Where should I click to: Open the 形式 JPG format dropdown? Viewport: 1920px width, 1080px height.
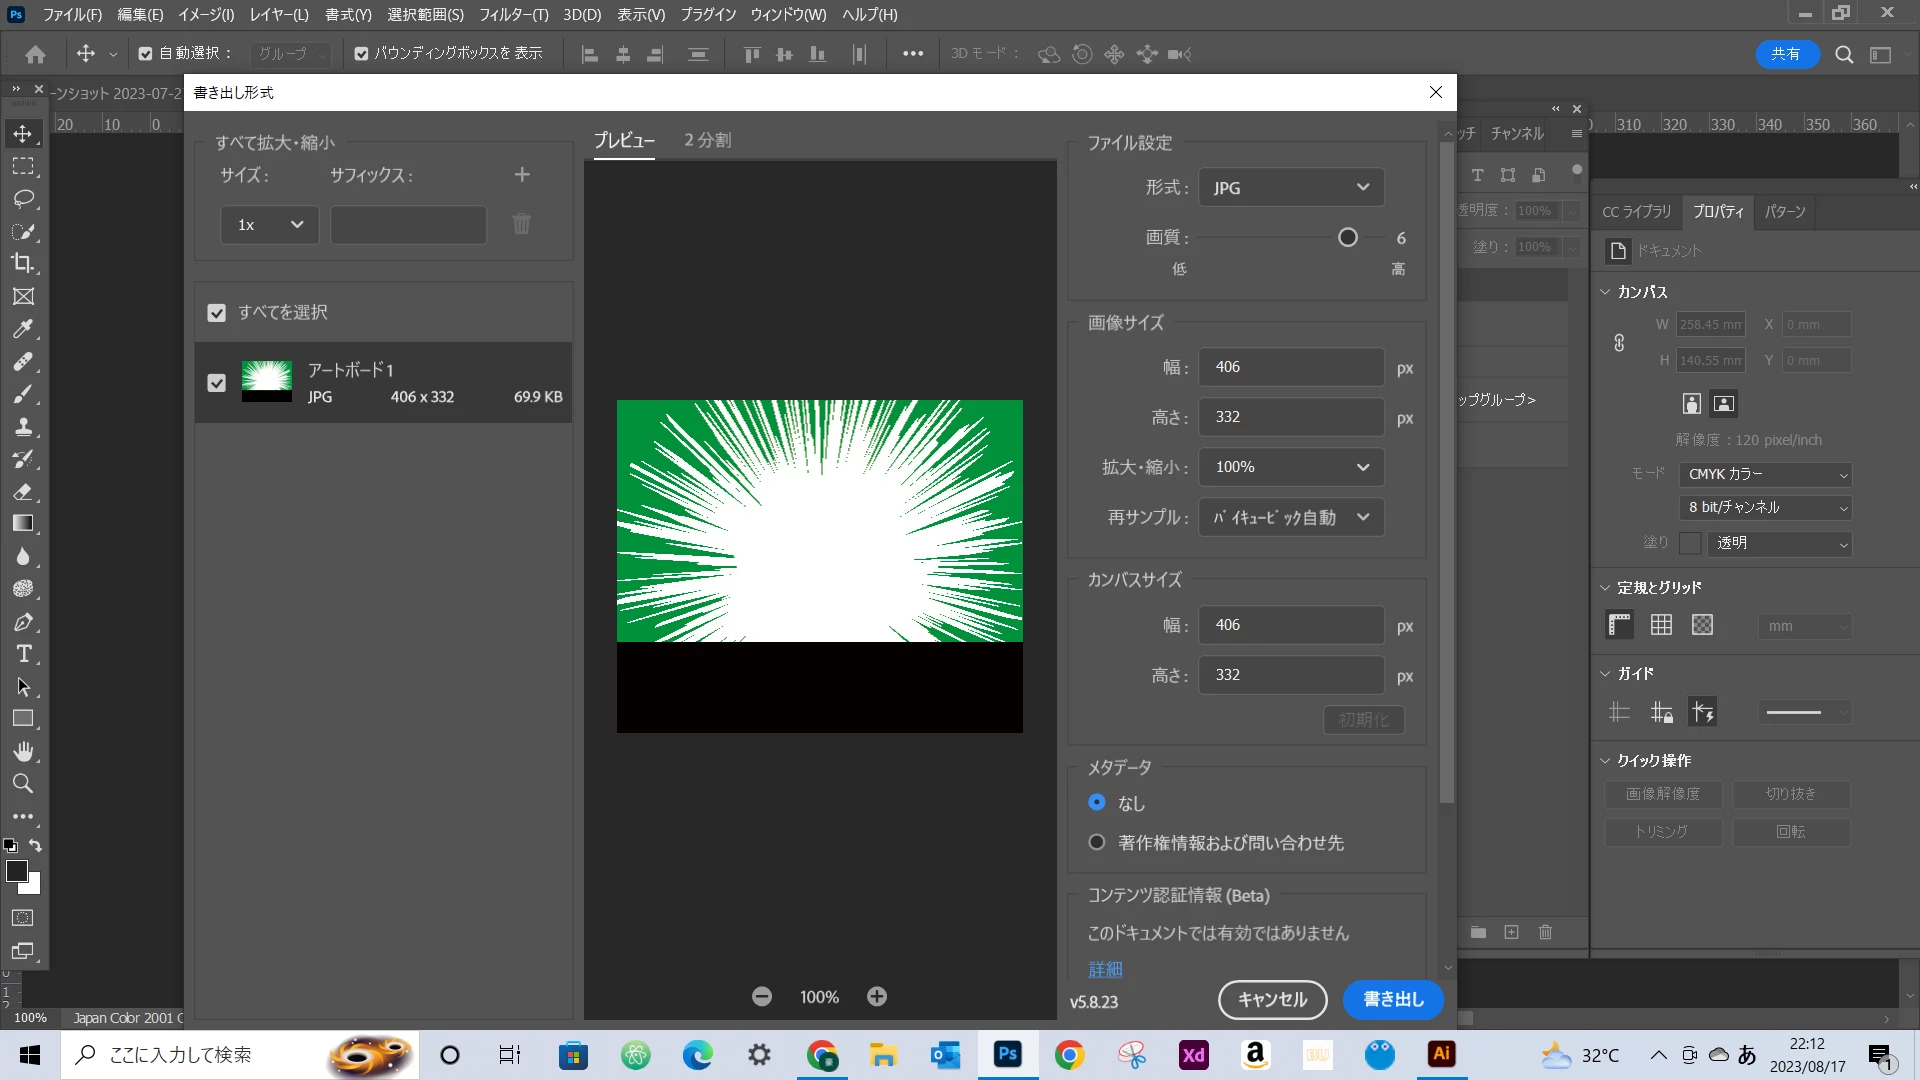[x=1291, y=188]
